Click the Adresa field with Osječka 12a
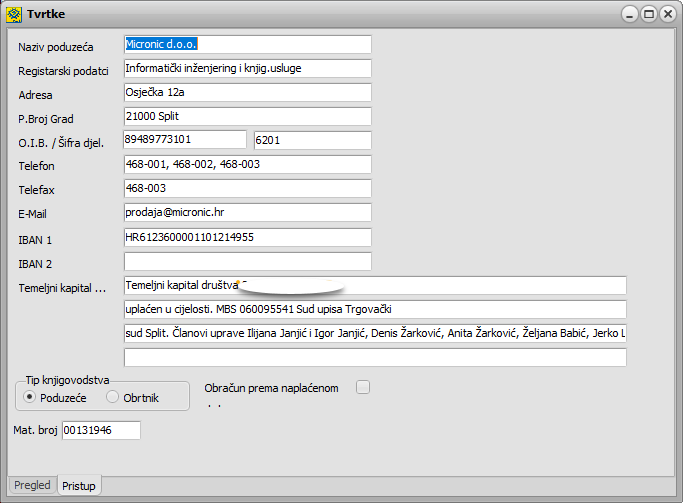The width and height of the screenshot is (683, 503). (247, 92)
